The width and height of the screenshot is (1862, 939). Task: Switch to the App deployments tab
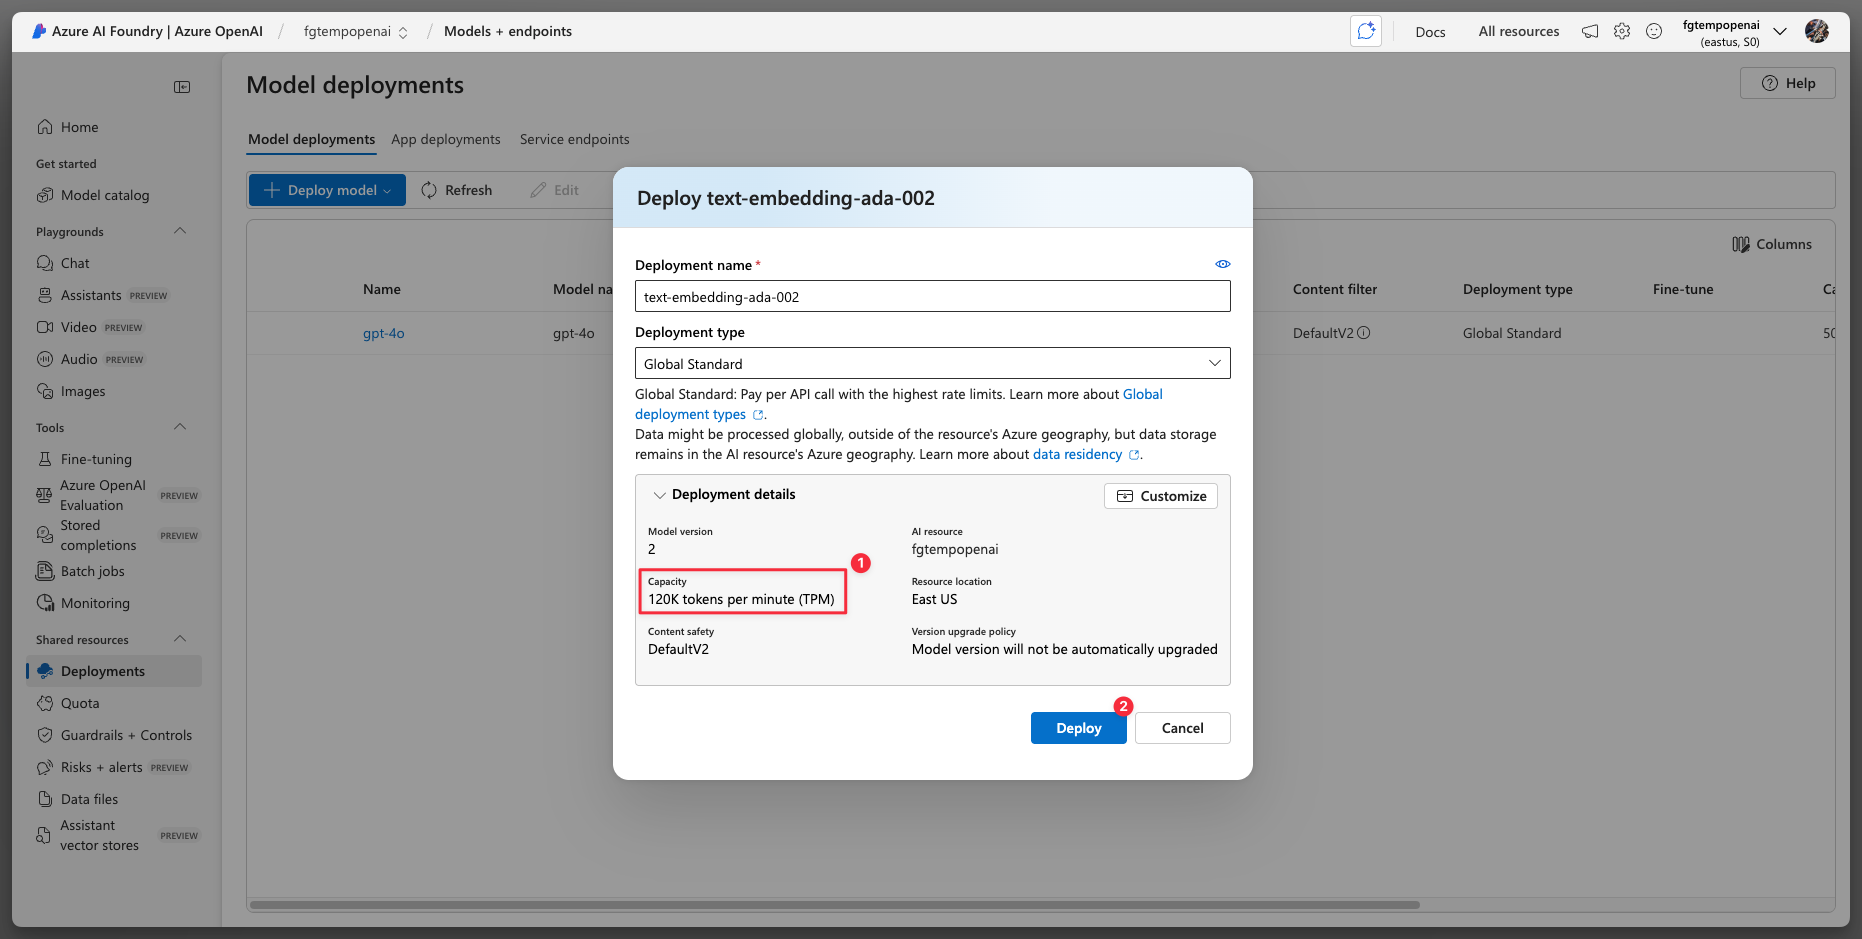point(446,139)
